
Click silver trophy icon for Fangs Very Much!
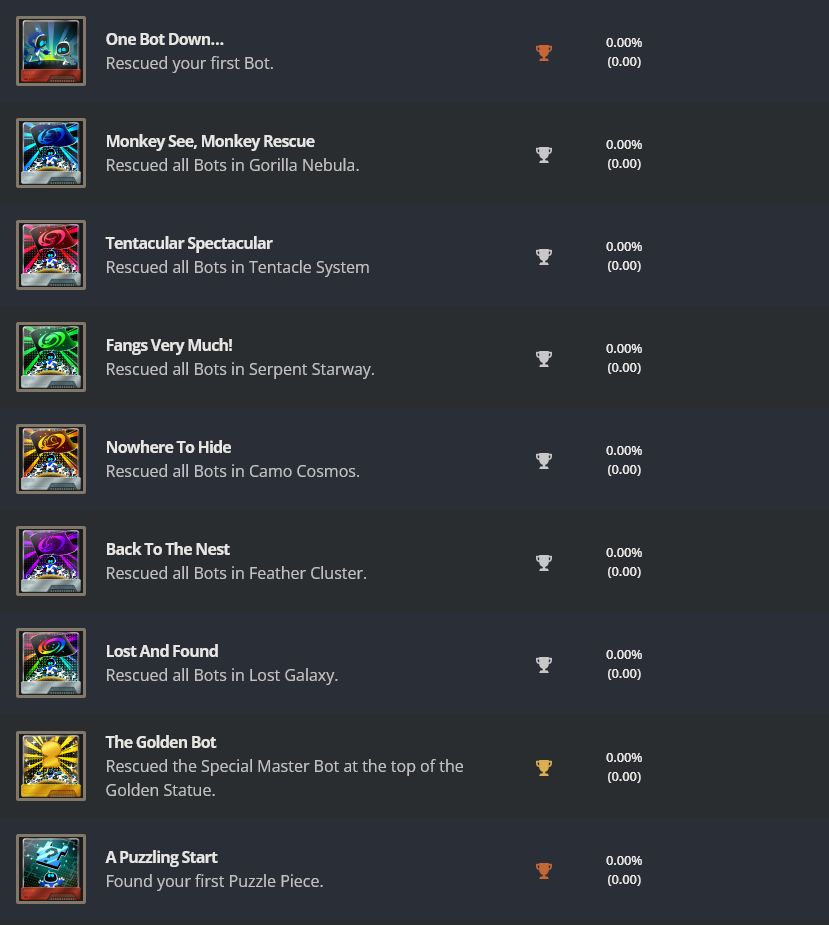(544, 359)
